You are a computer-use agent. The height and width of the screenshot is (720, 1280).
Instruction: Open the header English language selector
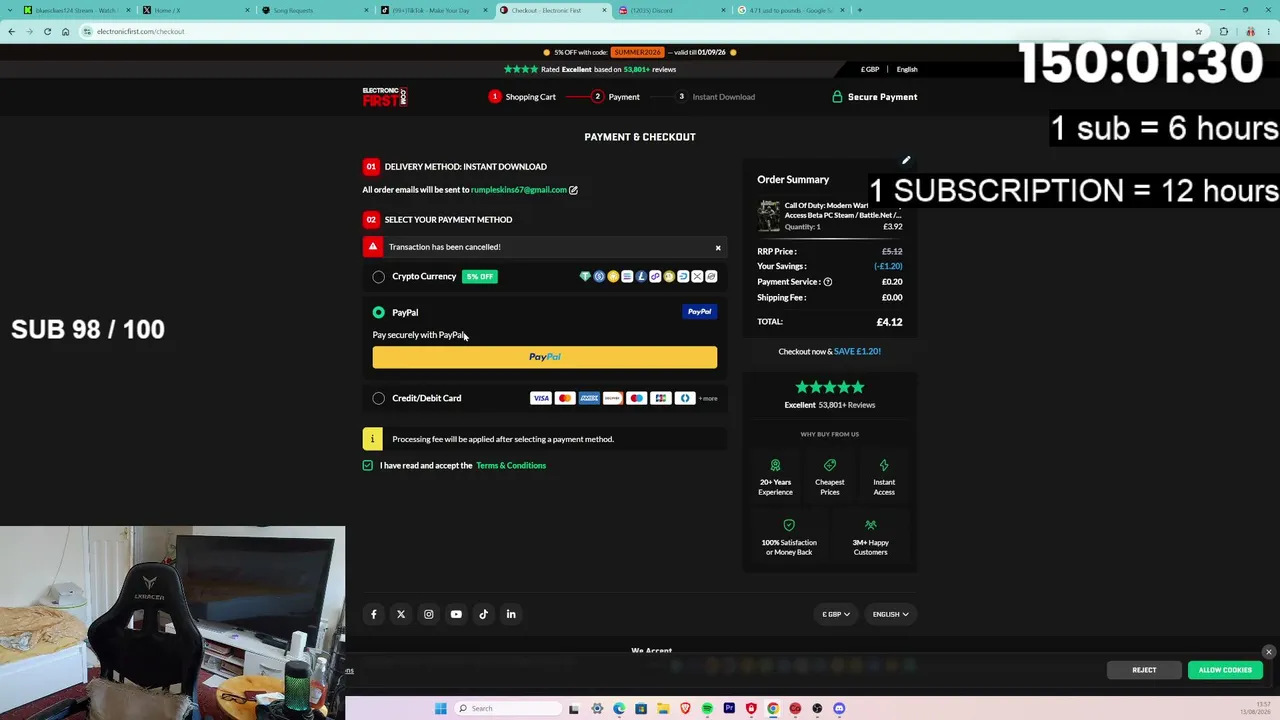(907, 70)
